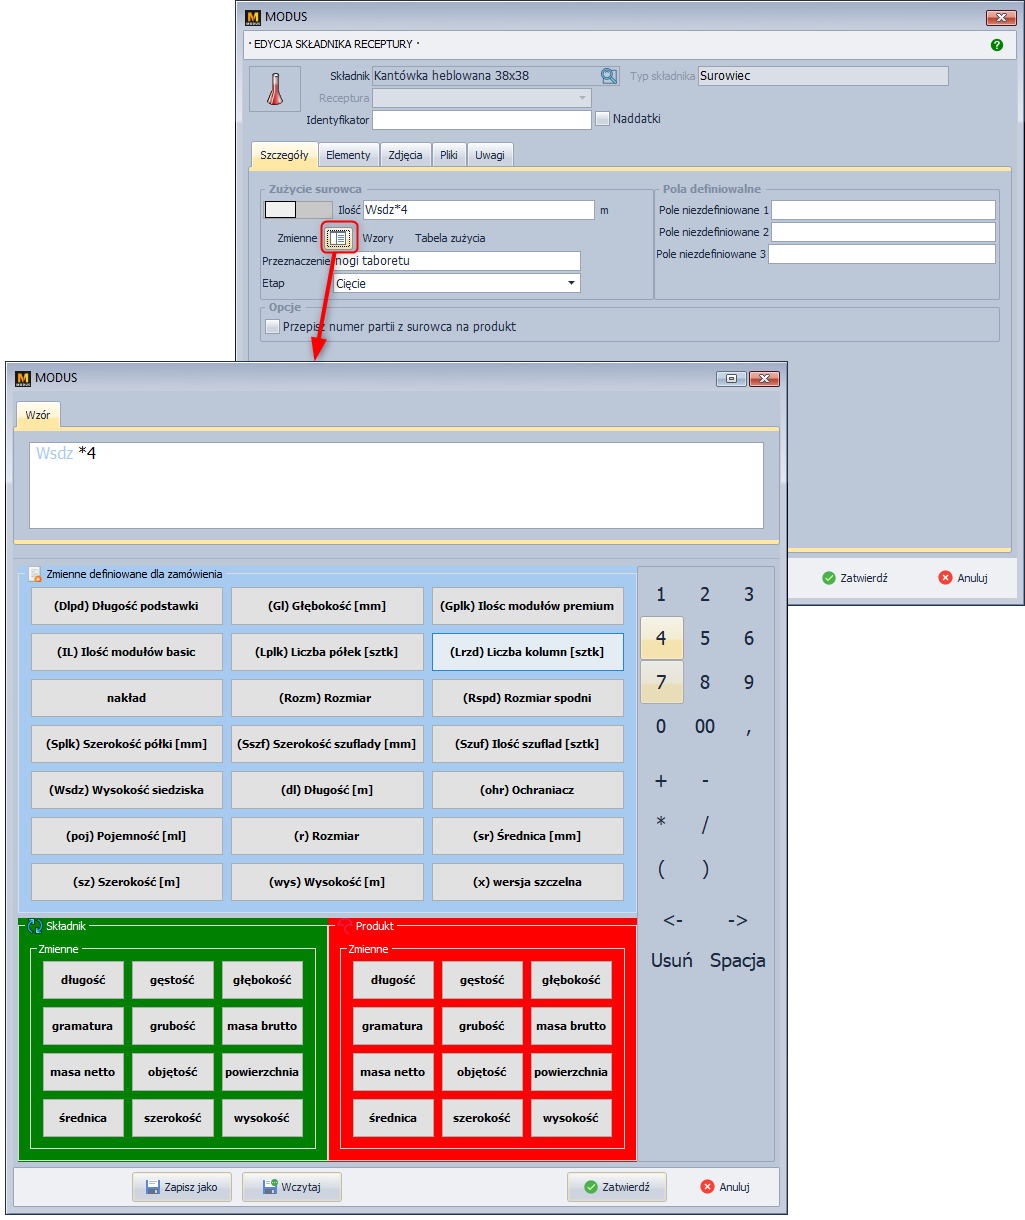Click Pole niezdefiniowane 1 input field
This screenshot has width=1025, height=1220.
(883, 210)
